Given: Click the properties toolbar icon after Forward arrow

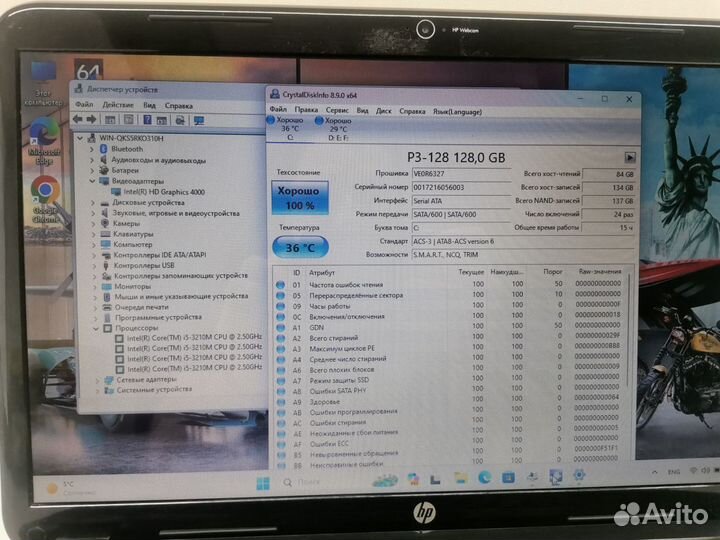Looking at the screenshot, I should (110, 120).
